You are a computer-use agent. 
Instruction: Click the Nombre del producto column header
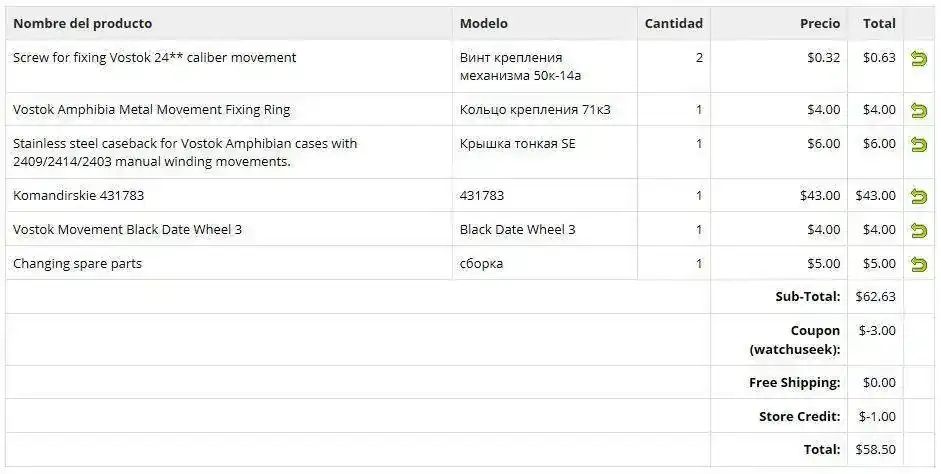point(82,23)
